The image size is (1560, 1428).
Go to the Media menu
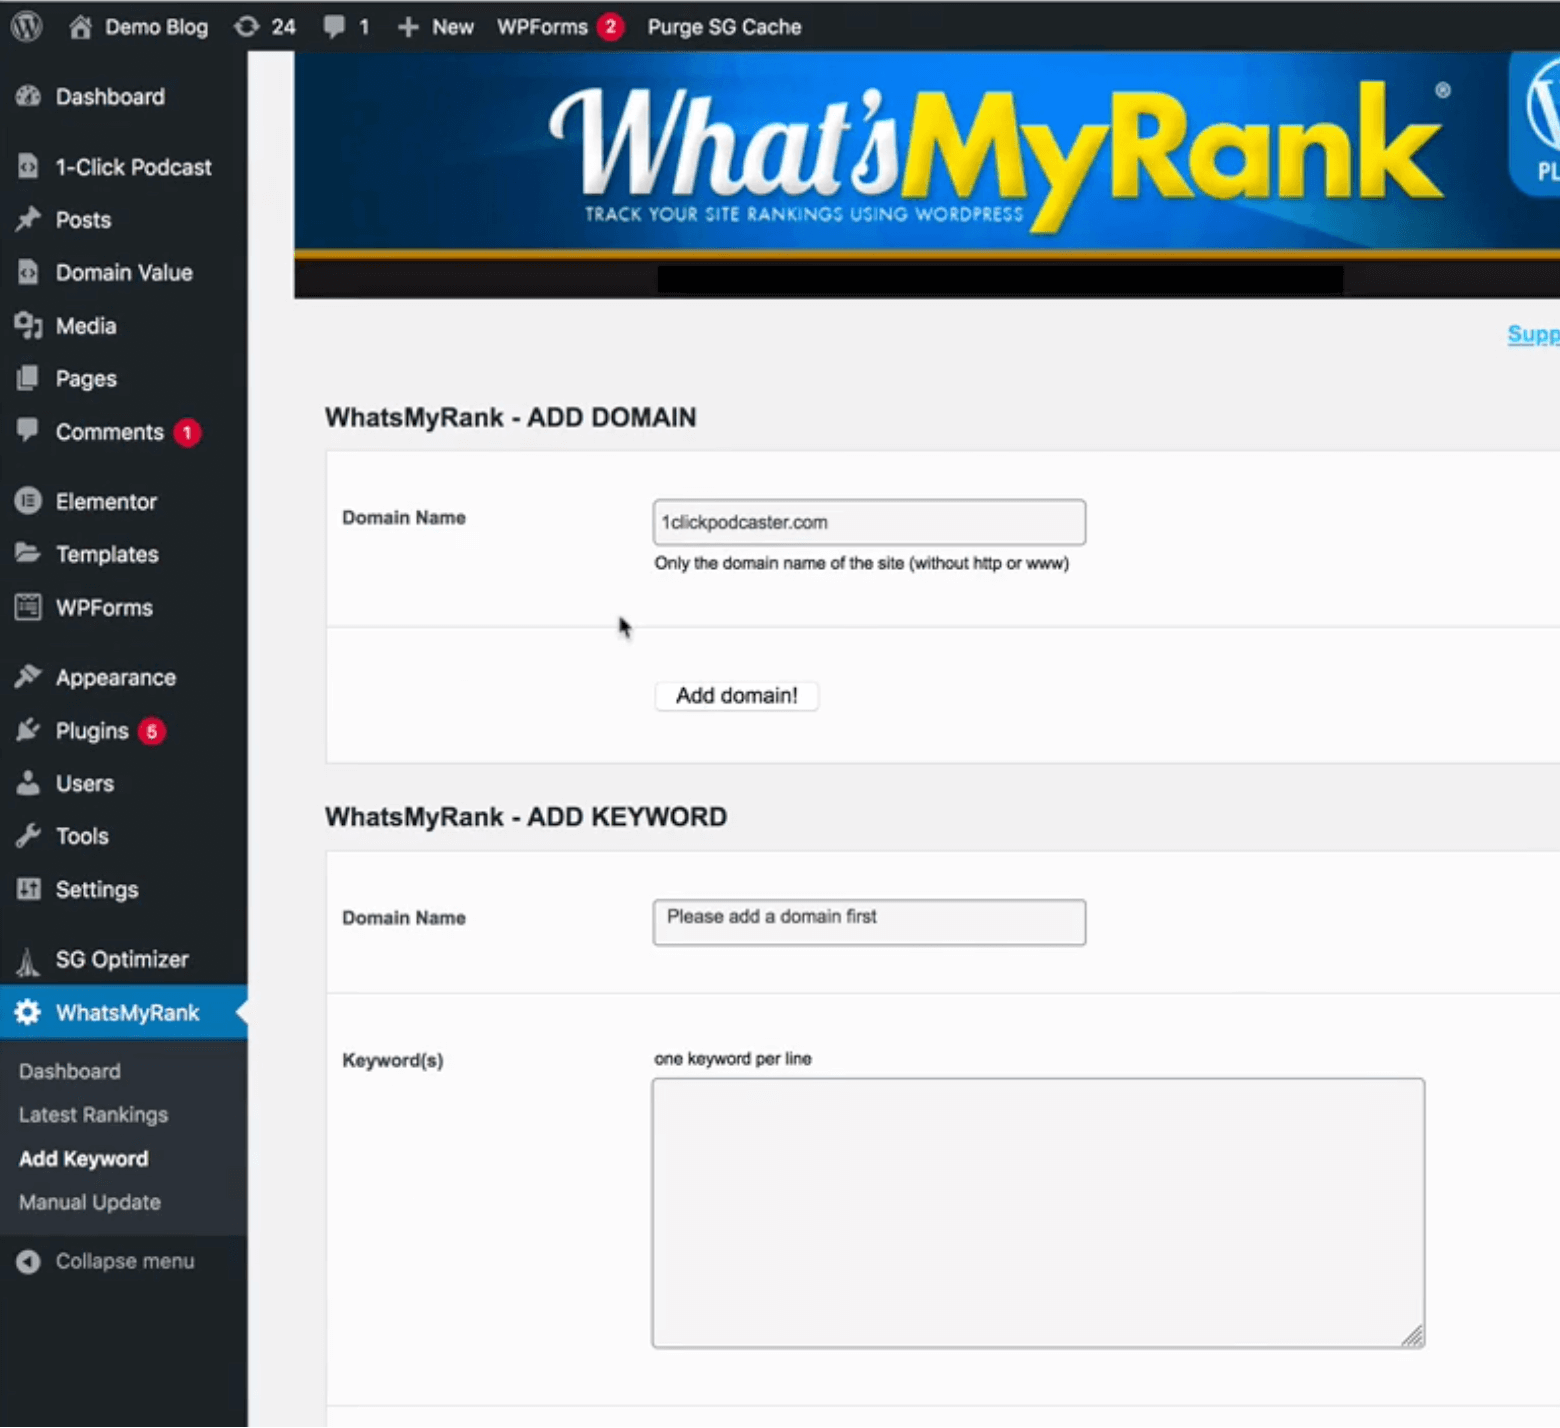tap(86, 326)
